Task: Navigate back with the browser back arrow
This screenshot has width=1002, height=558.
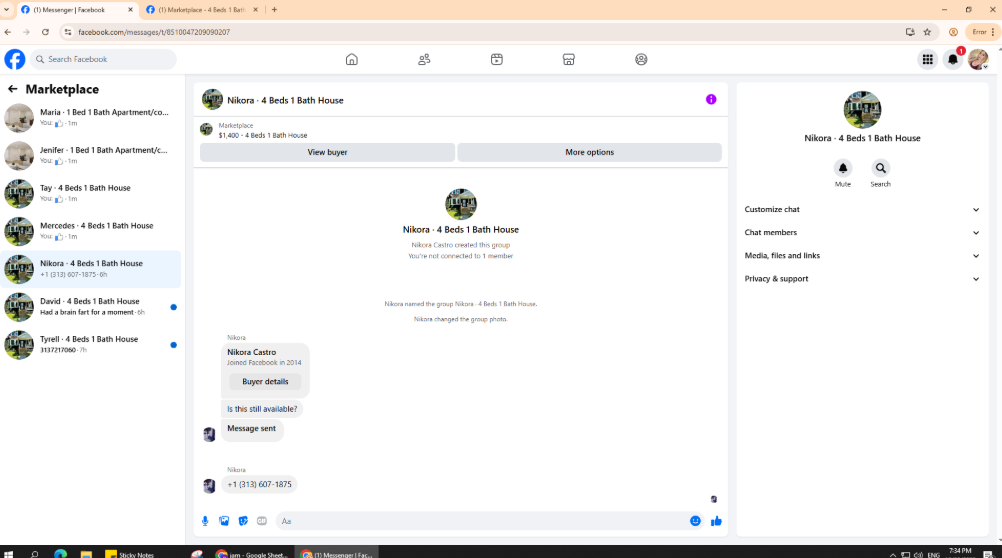Action: [x=8, y=32]
